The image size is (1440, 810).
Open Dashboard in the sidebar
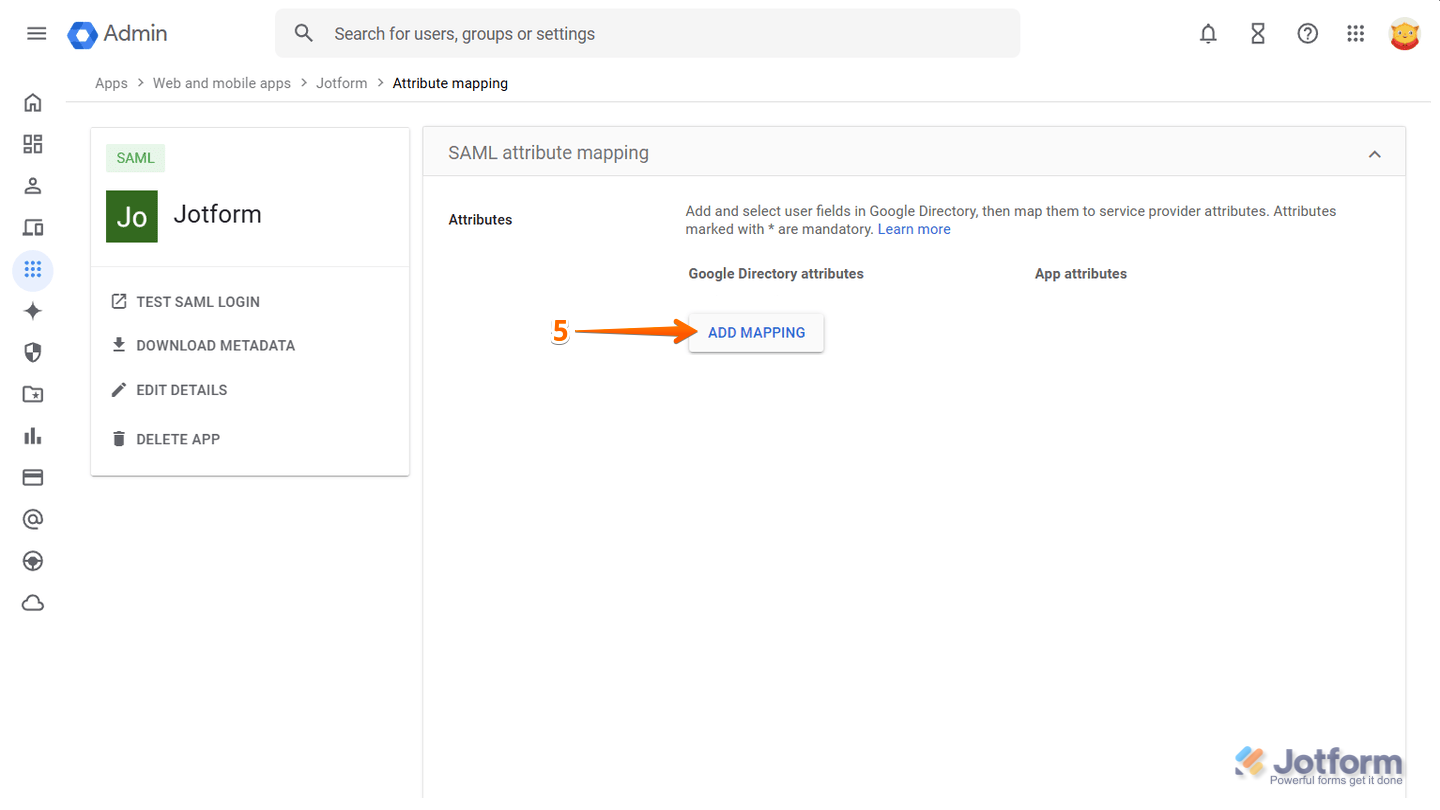pos(33,144)
